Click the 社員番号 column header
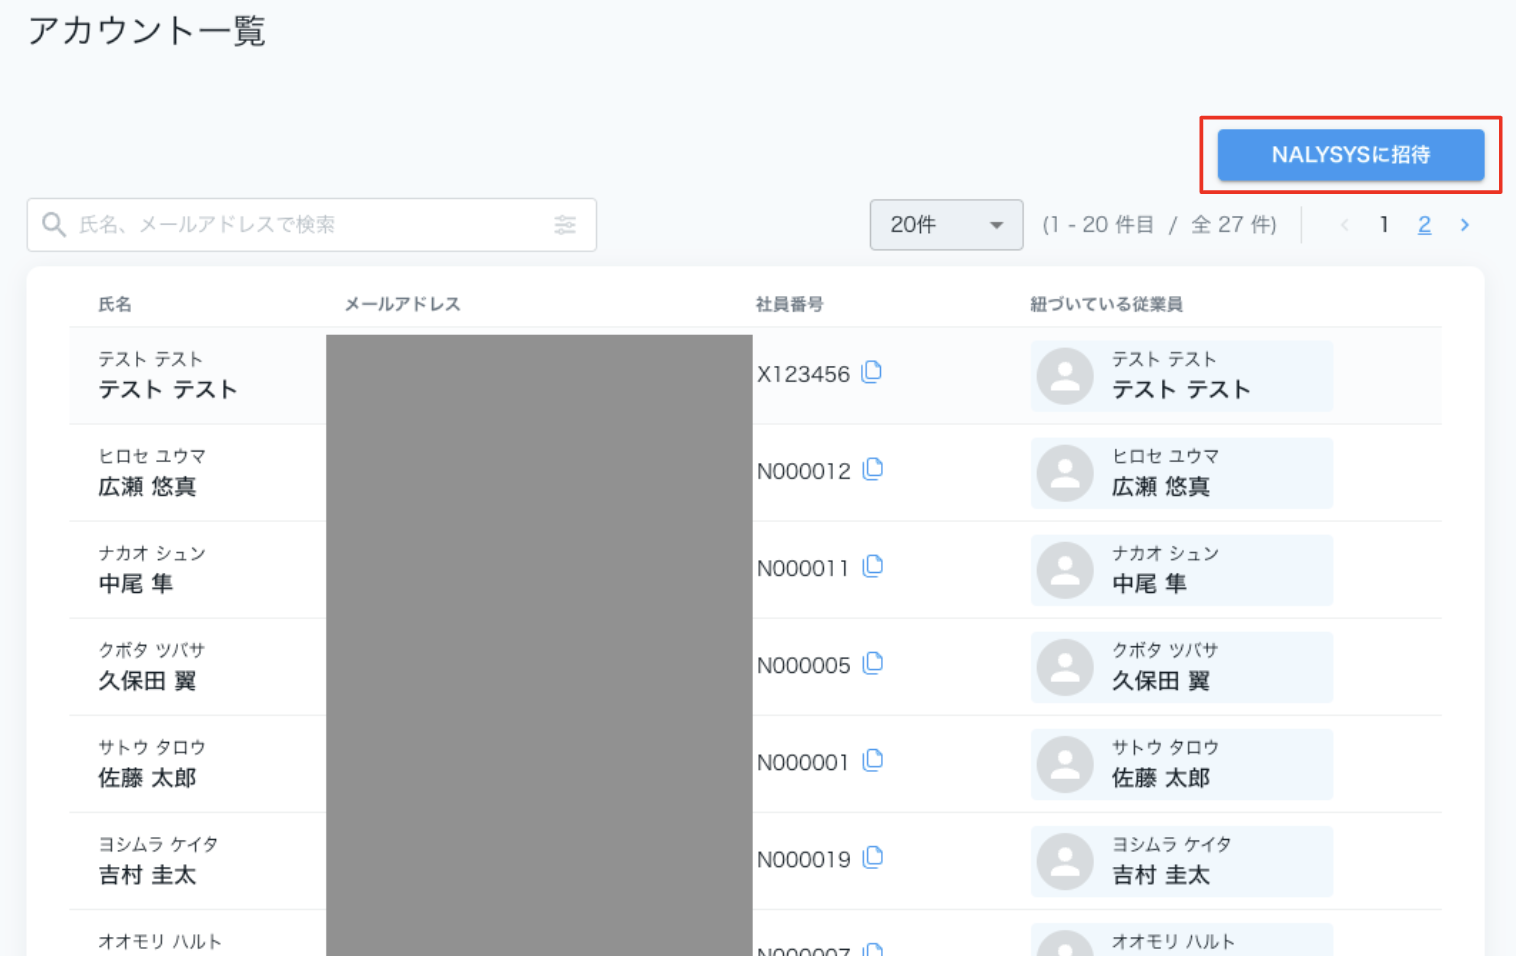Screen dimensions: 1516x956 point(790,304)
